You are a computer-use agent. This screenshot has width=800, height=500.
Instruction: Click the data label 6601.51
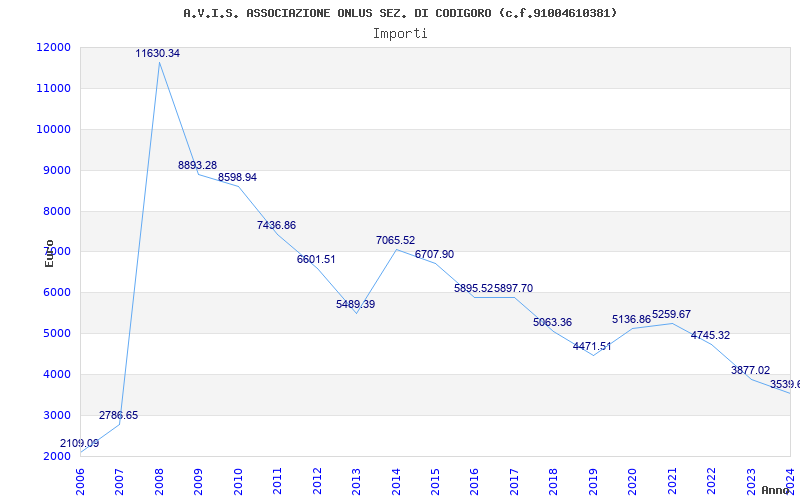[316, 259]
